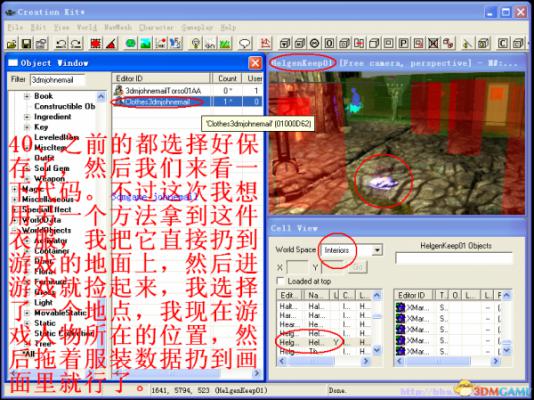534x400 pixels.
Task: Click scroll-down arrow of the cell list
Action: 377,350
